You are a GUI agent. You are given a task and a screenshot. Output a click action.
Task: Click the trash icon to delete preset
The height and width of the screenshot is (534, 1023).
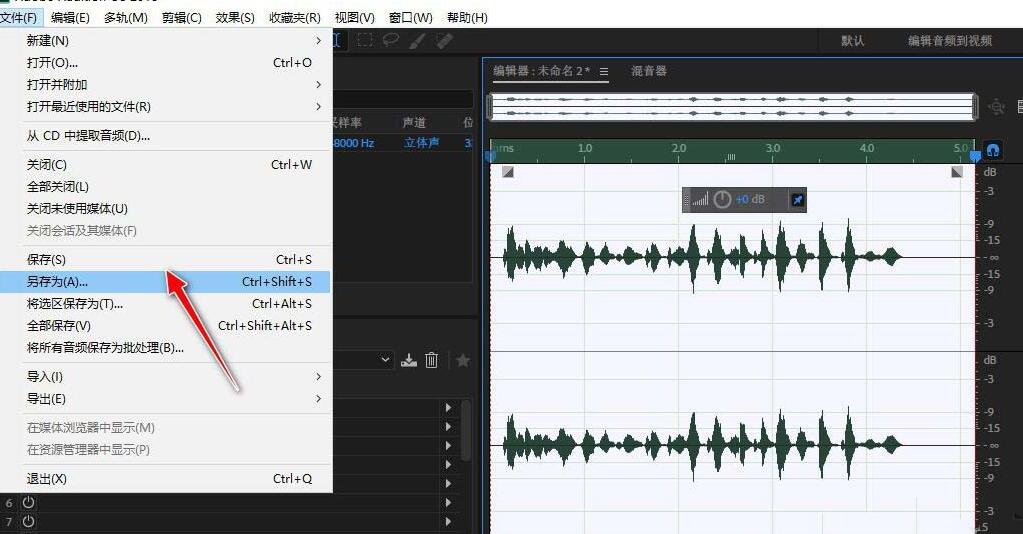coord(432,360)
